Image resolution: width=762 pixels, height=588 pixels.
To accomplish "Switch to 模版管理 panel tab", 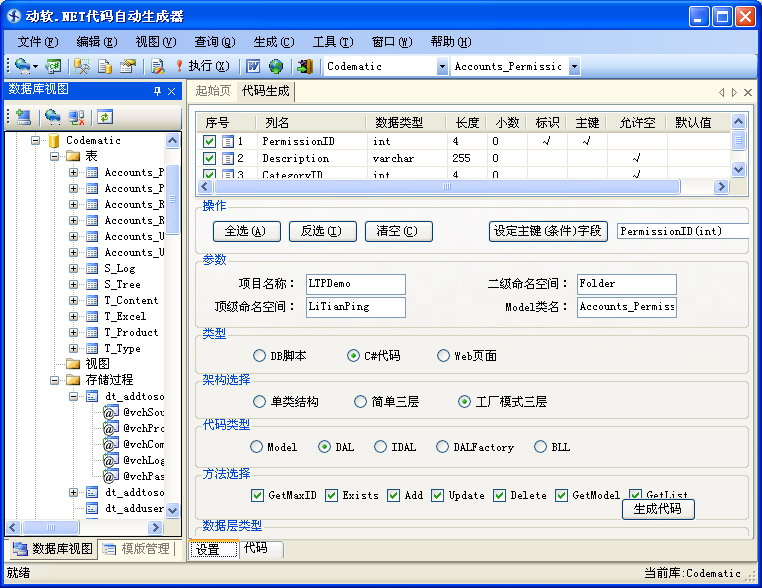I will click(138, 549).
